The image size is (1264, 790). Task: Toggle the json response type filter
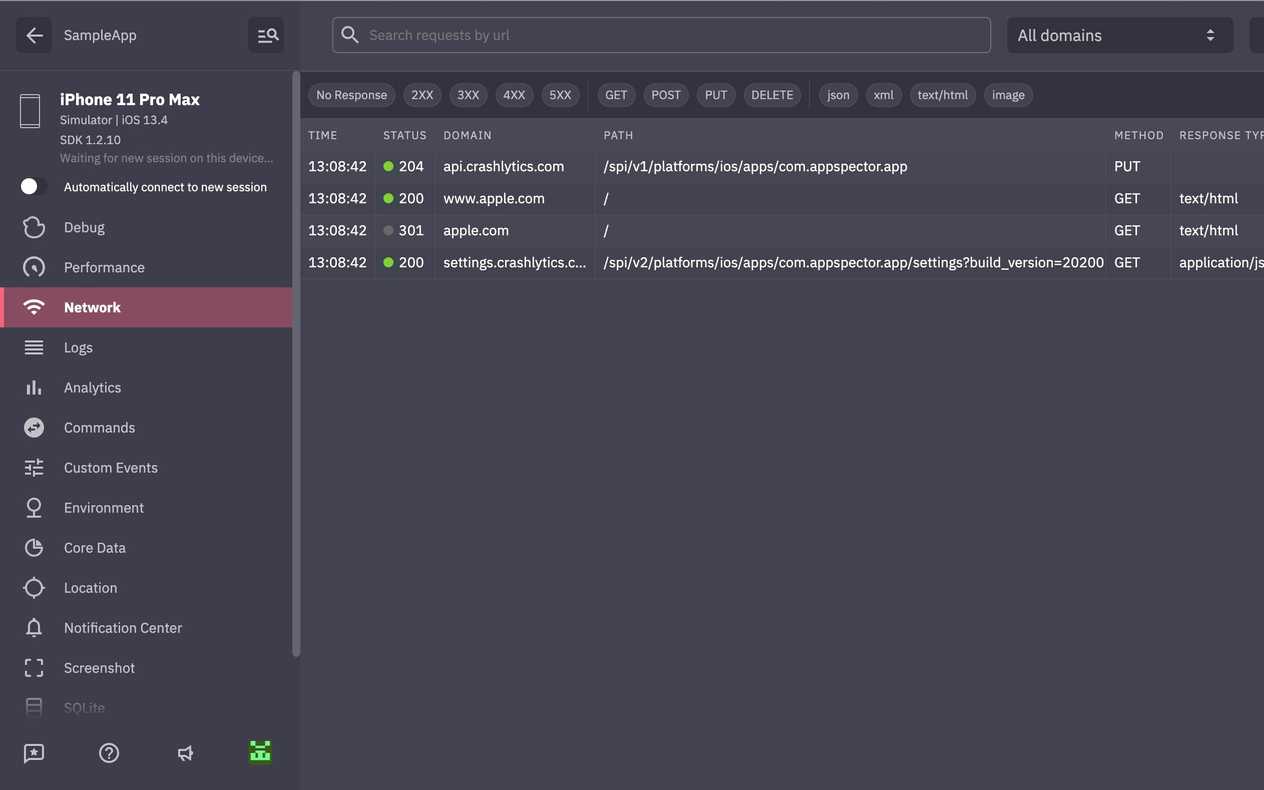[838, 95]
